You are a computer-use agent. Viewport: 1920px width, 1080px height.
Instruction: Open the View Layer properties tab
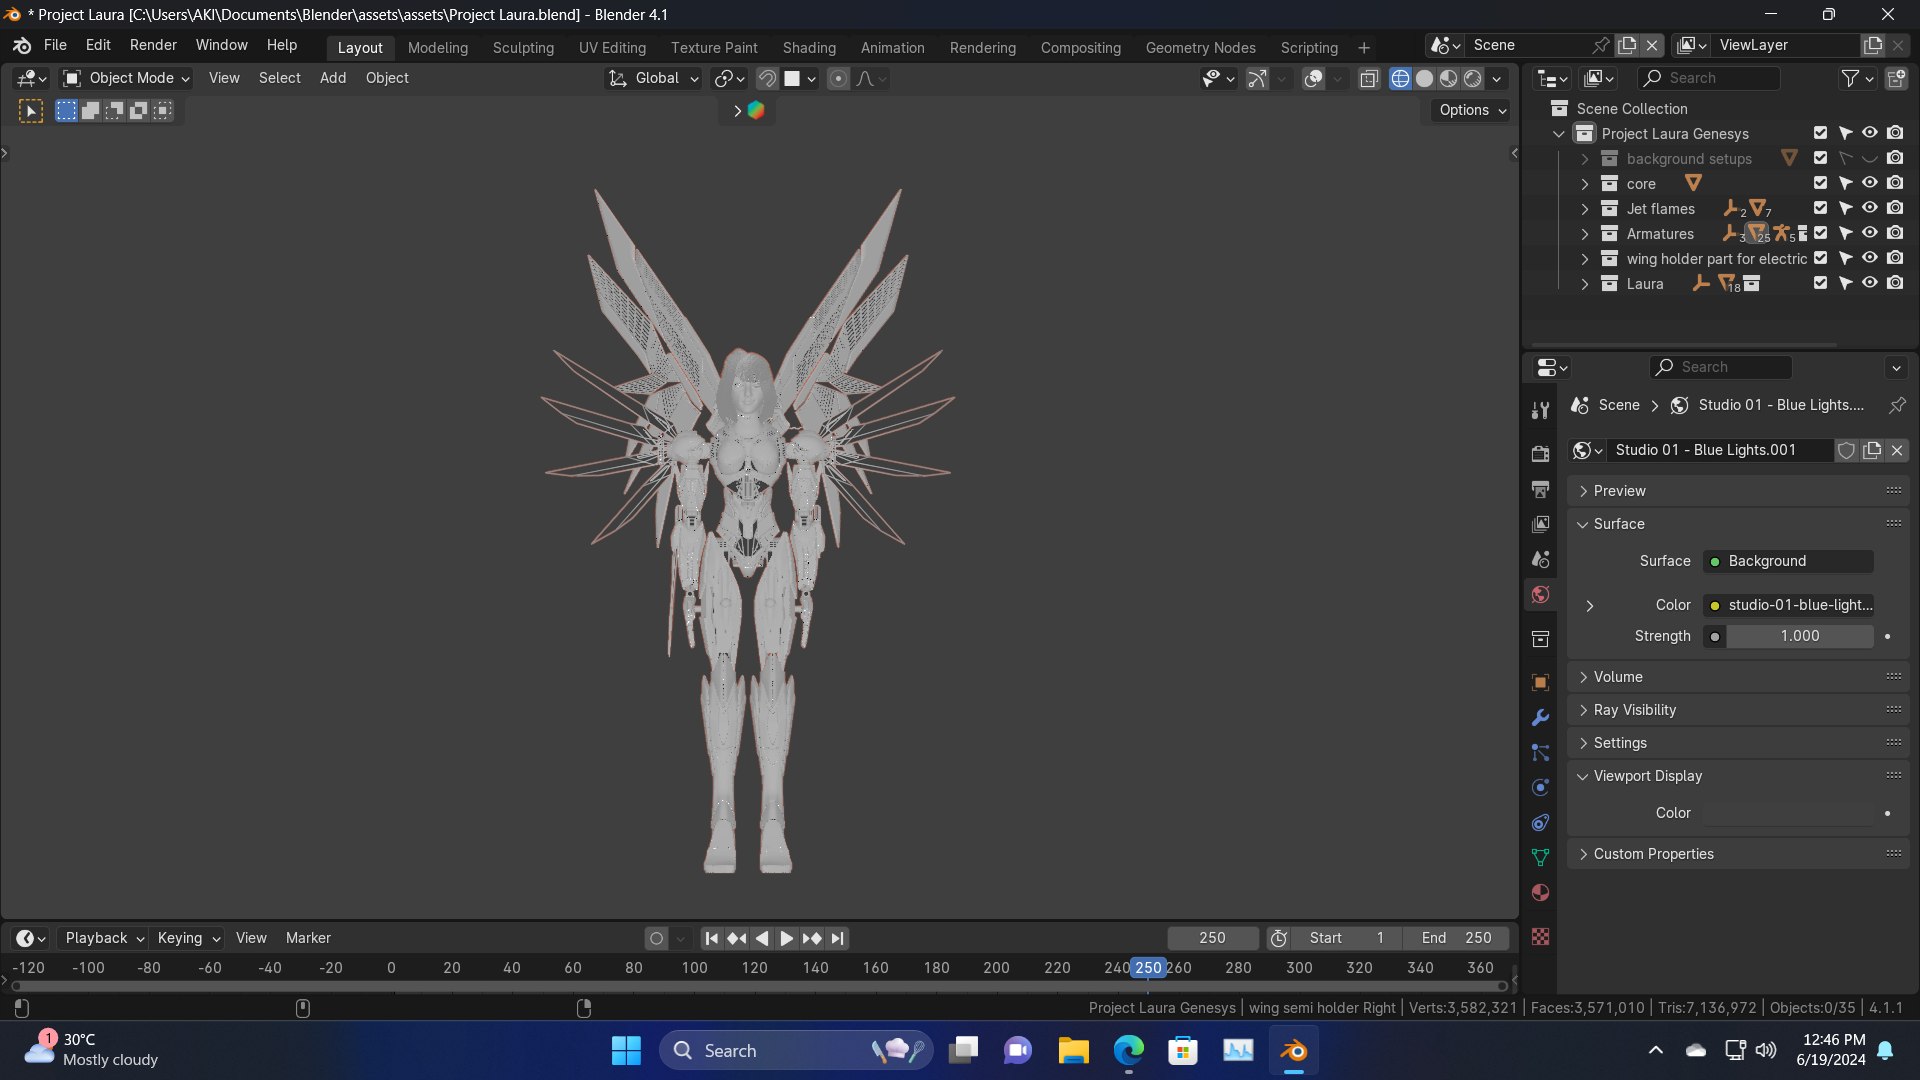[x=1540, y=524]
